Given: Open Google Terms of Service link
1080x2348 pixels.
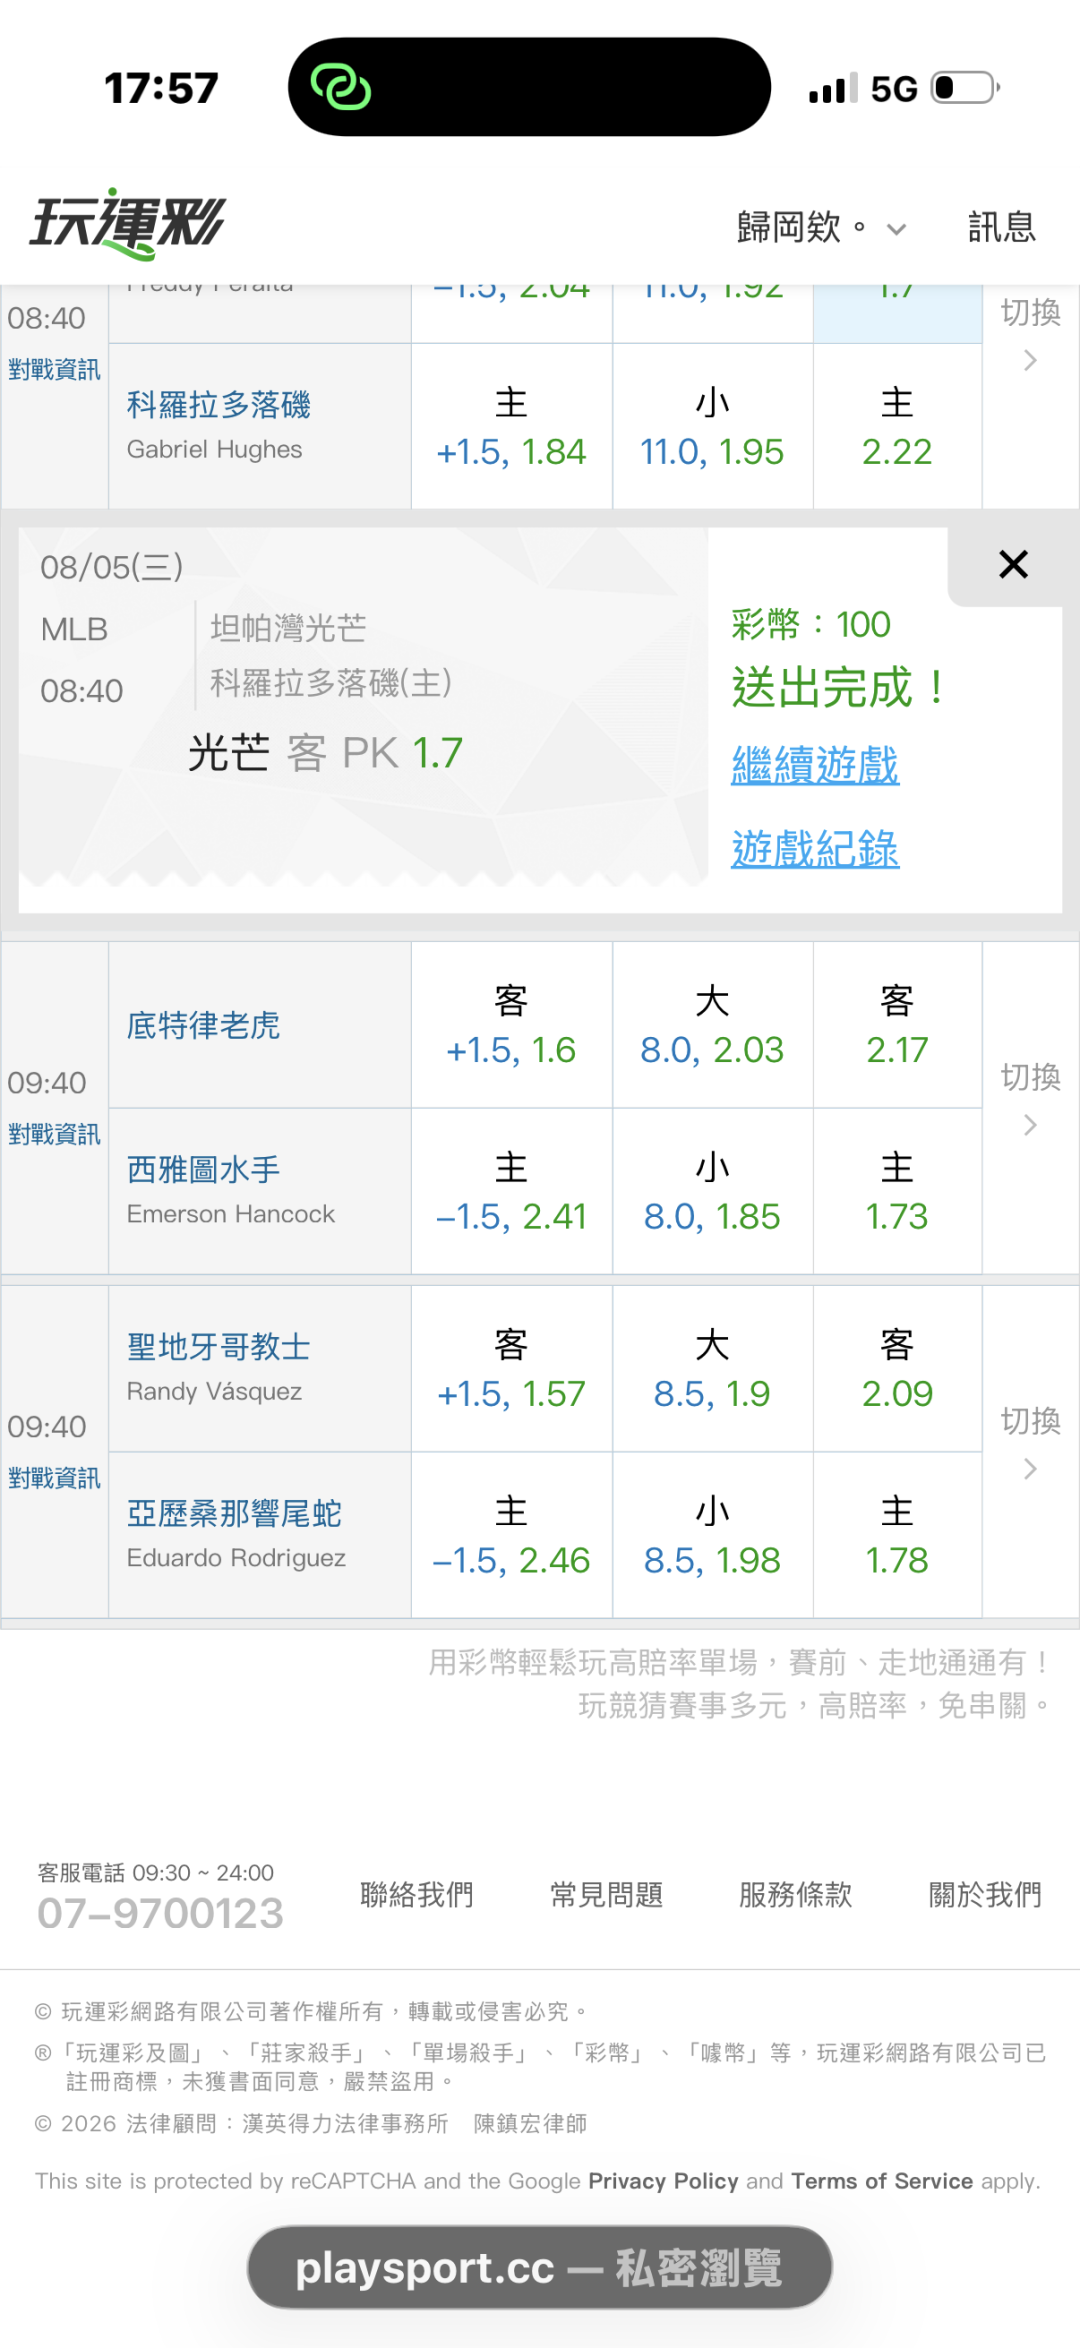Looking at the screenshot, I should [x=882, y=2181].
